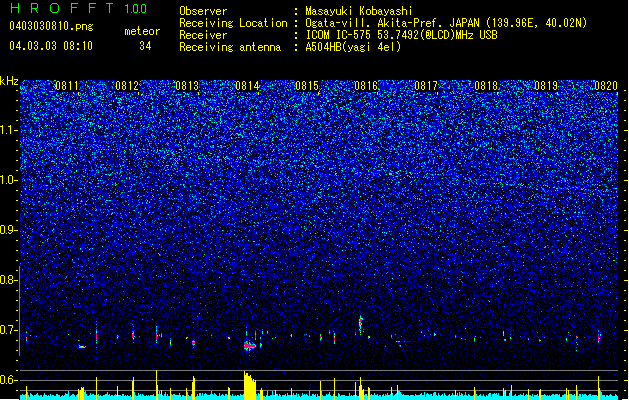Click the 0.7 kHz axis label
This screenshot has height=400, width=629.
point(9,330)
